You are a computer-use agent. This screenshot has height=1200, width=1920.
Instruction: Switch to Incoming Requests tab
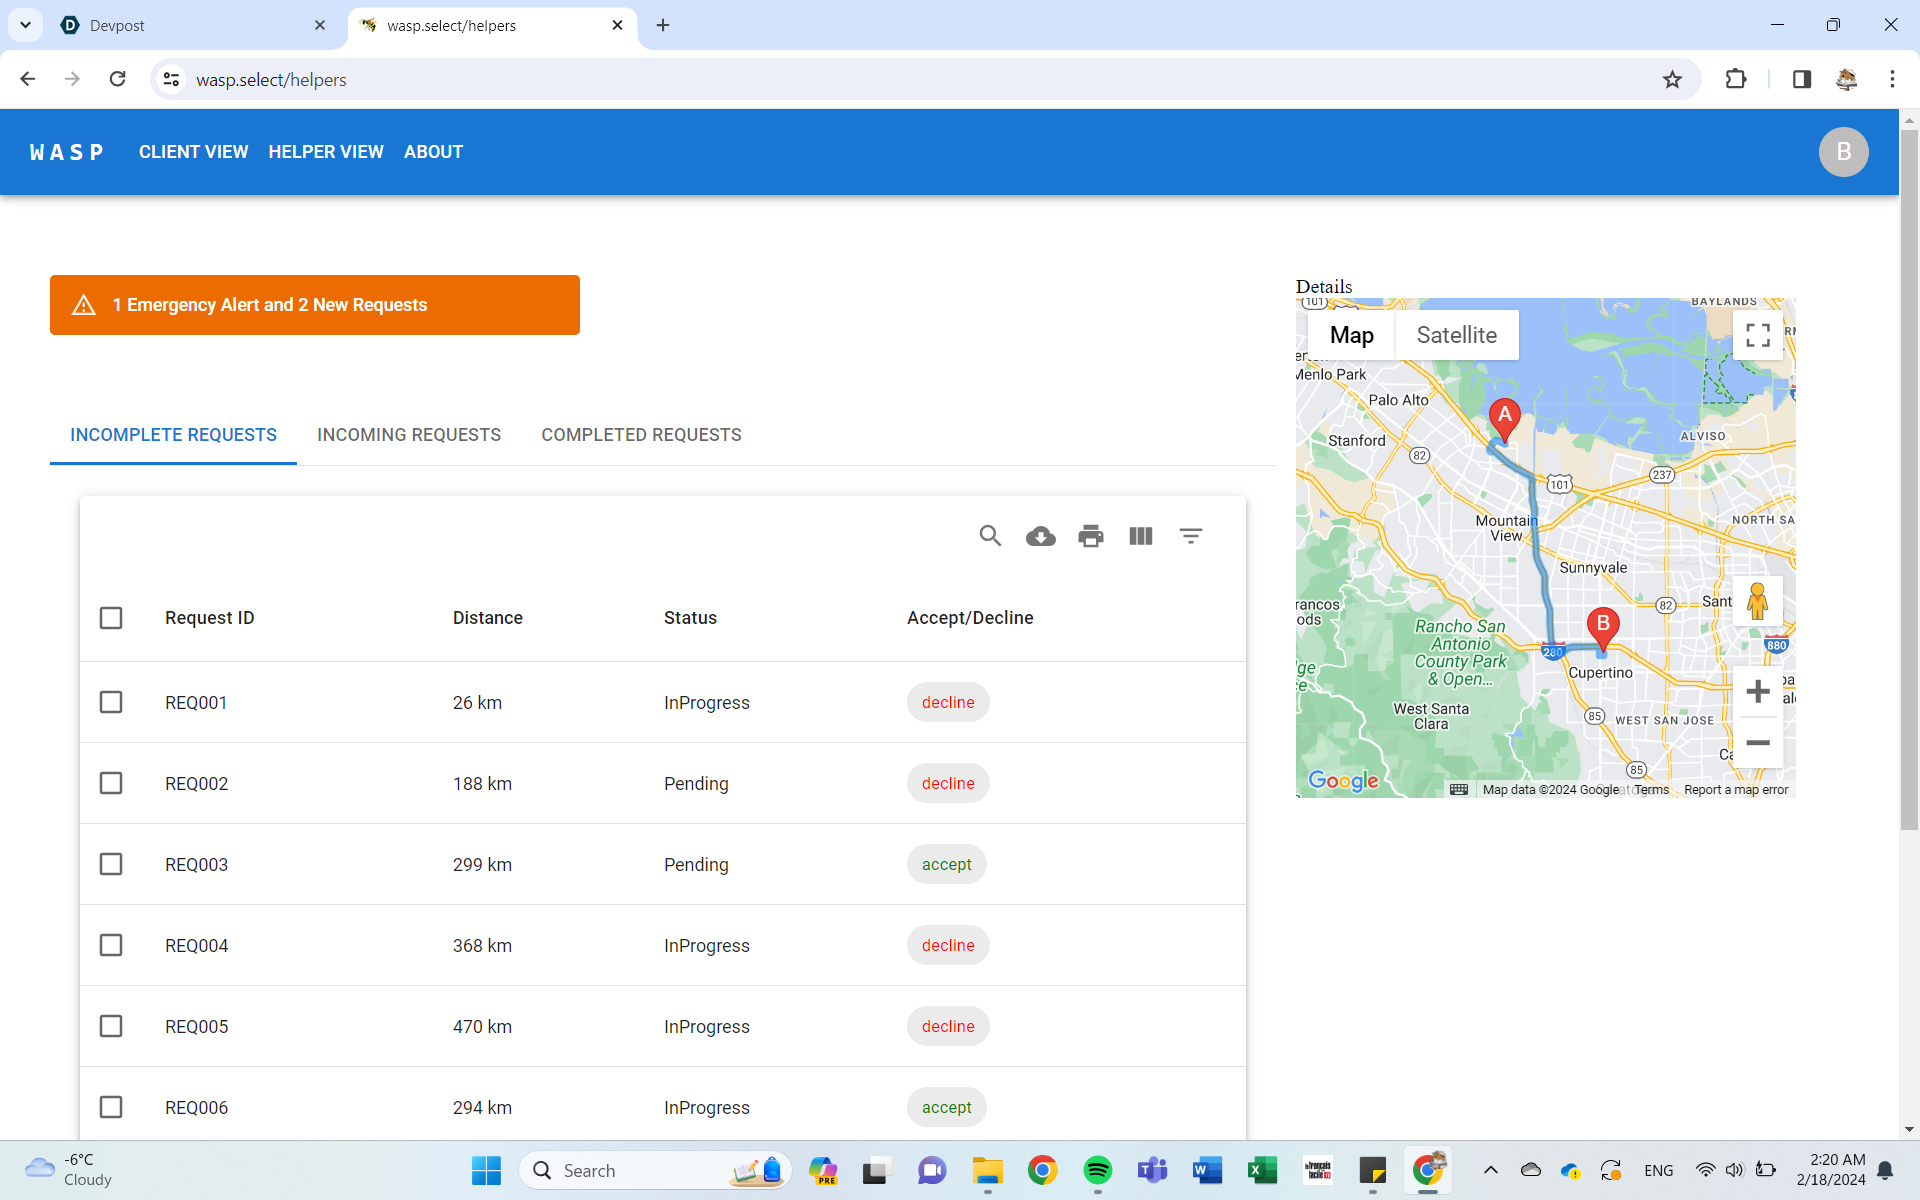409,435
